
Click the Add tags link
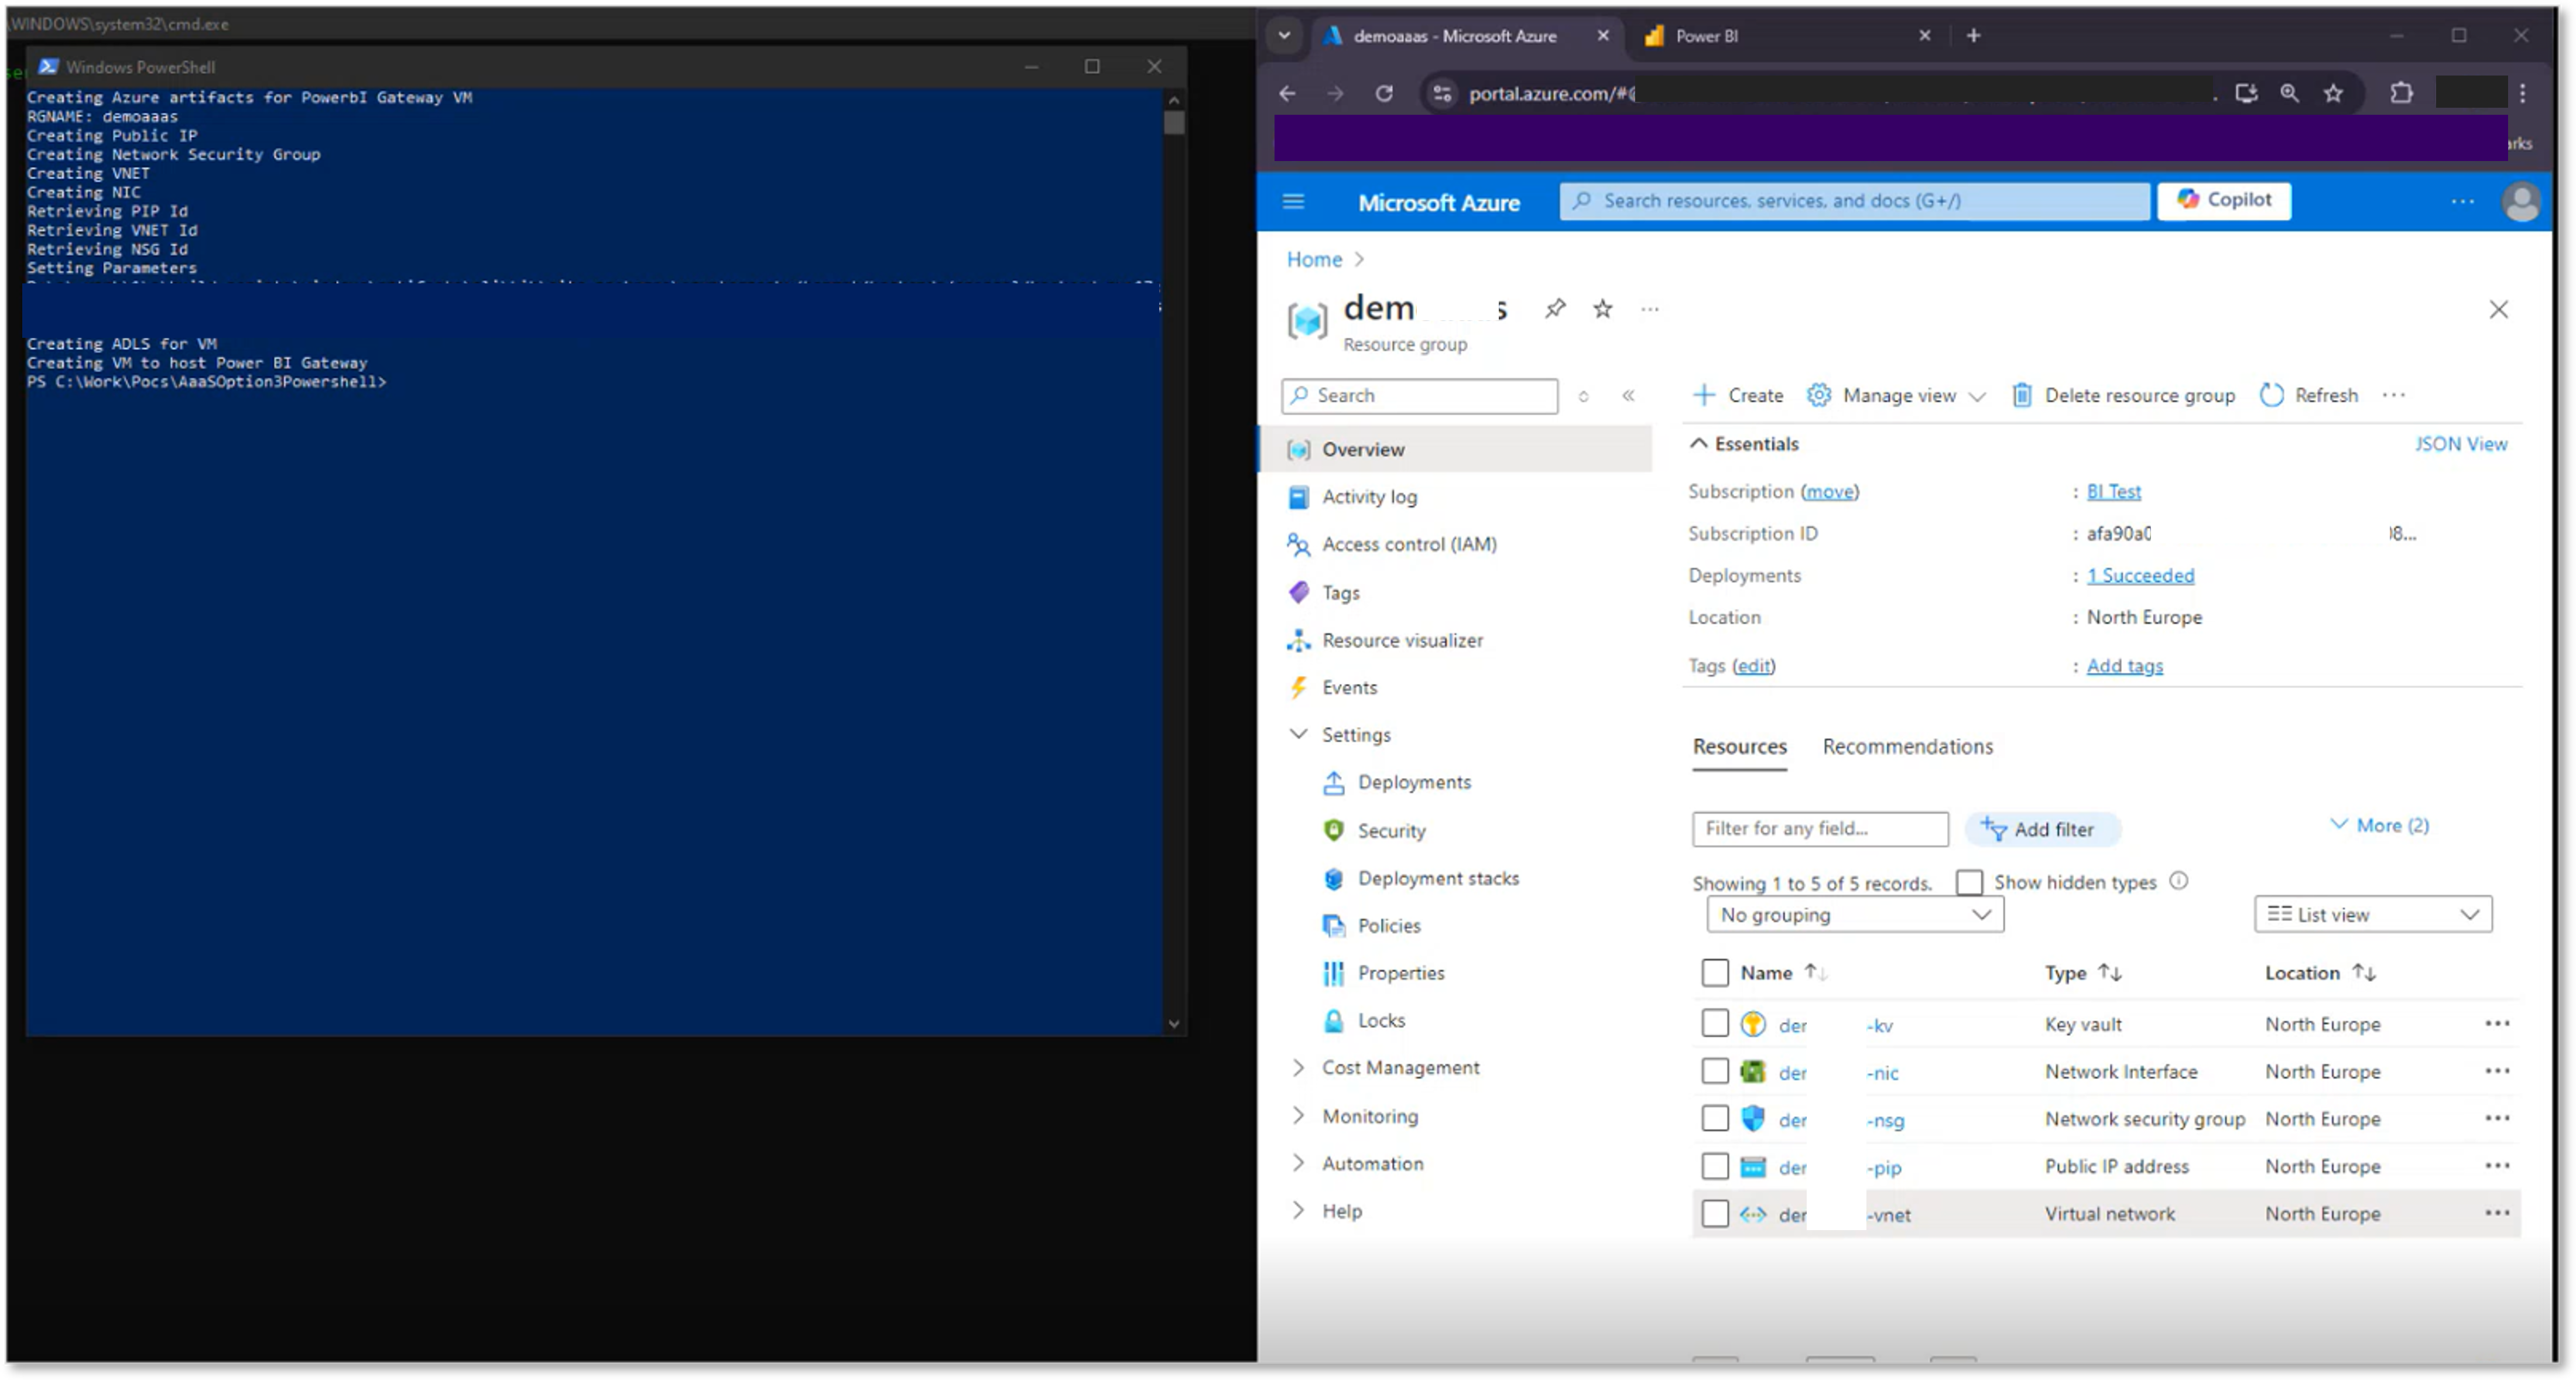point(2124,666)
